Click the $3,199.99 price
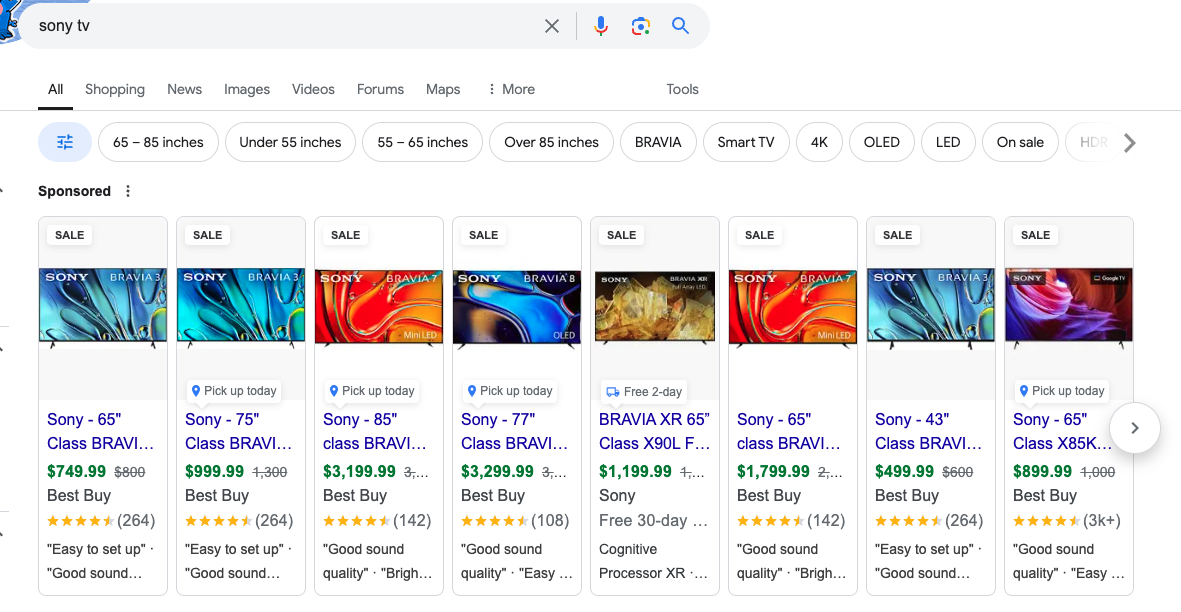Image resolution: width=1181 pixels, height=612 pixels. (359, 471)
